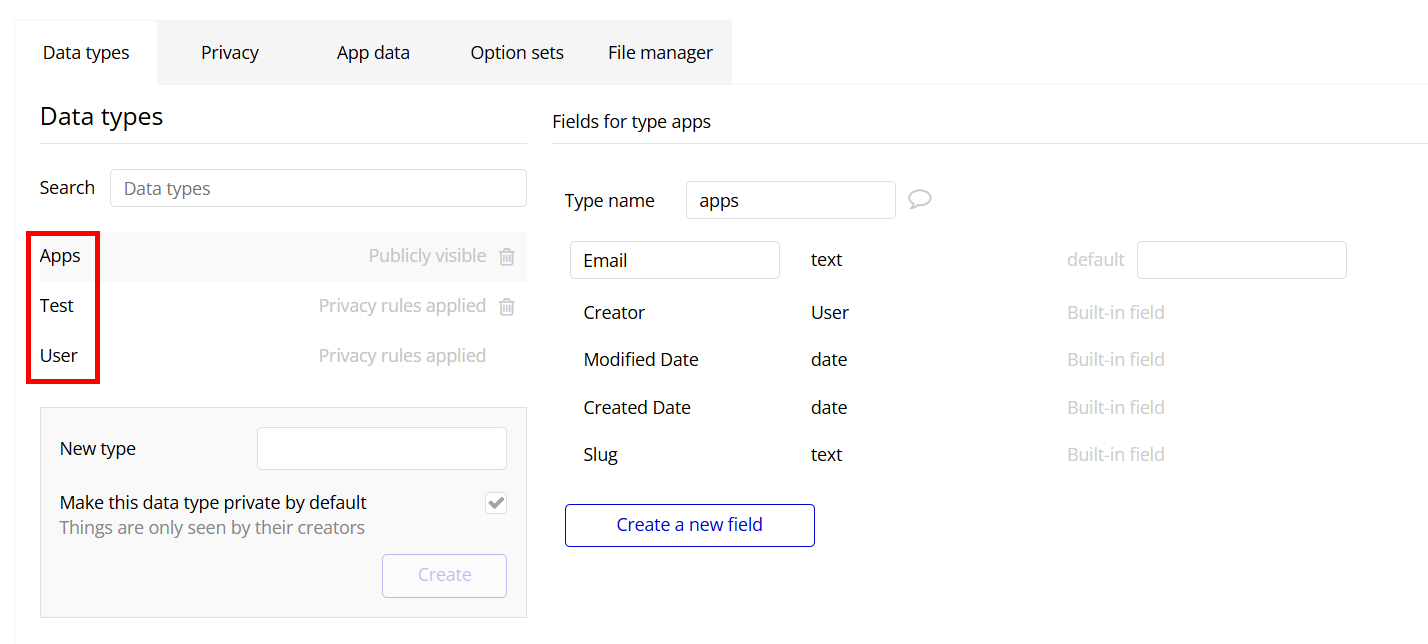
Task: Select the Data types tab
Action: click(86, 53)
